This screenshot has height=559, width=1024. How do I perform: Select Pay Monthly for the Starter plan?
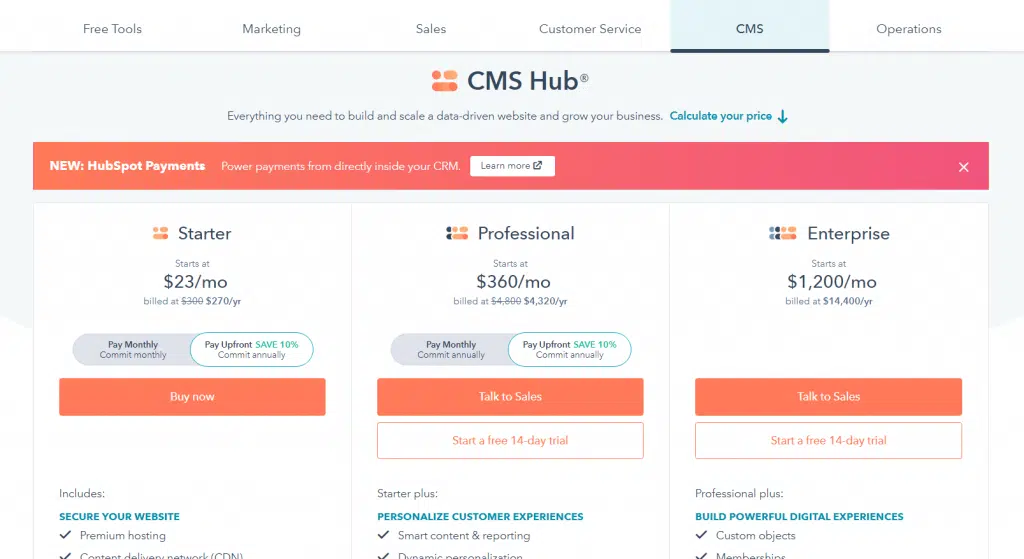[x=133, y=349]
